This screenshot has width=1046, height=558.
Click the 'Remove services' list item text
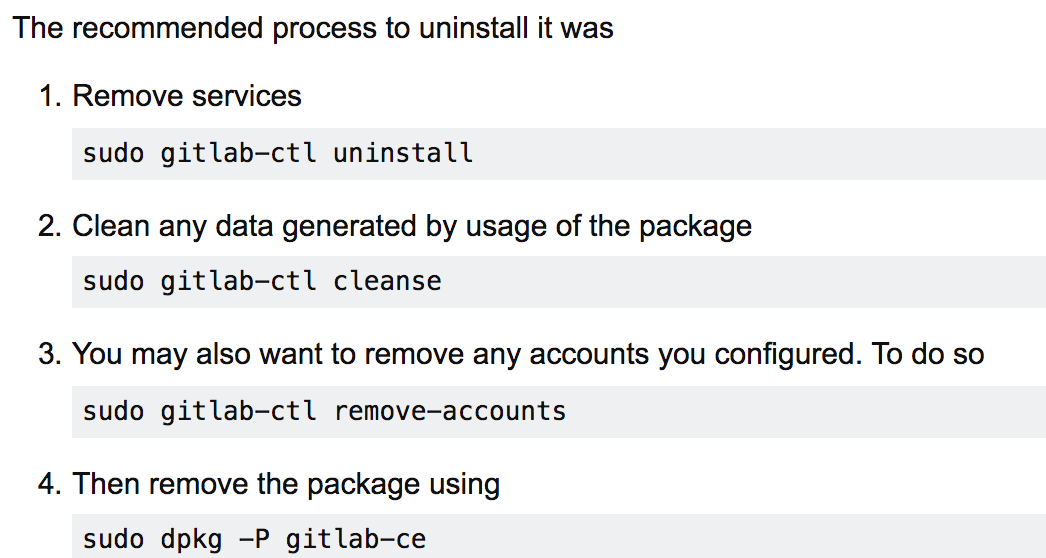(x=187, y=96)
